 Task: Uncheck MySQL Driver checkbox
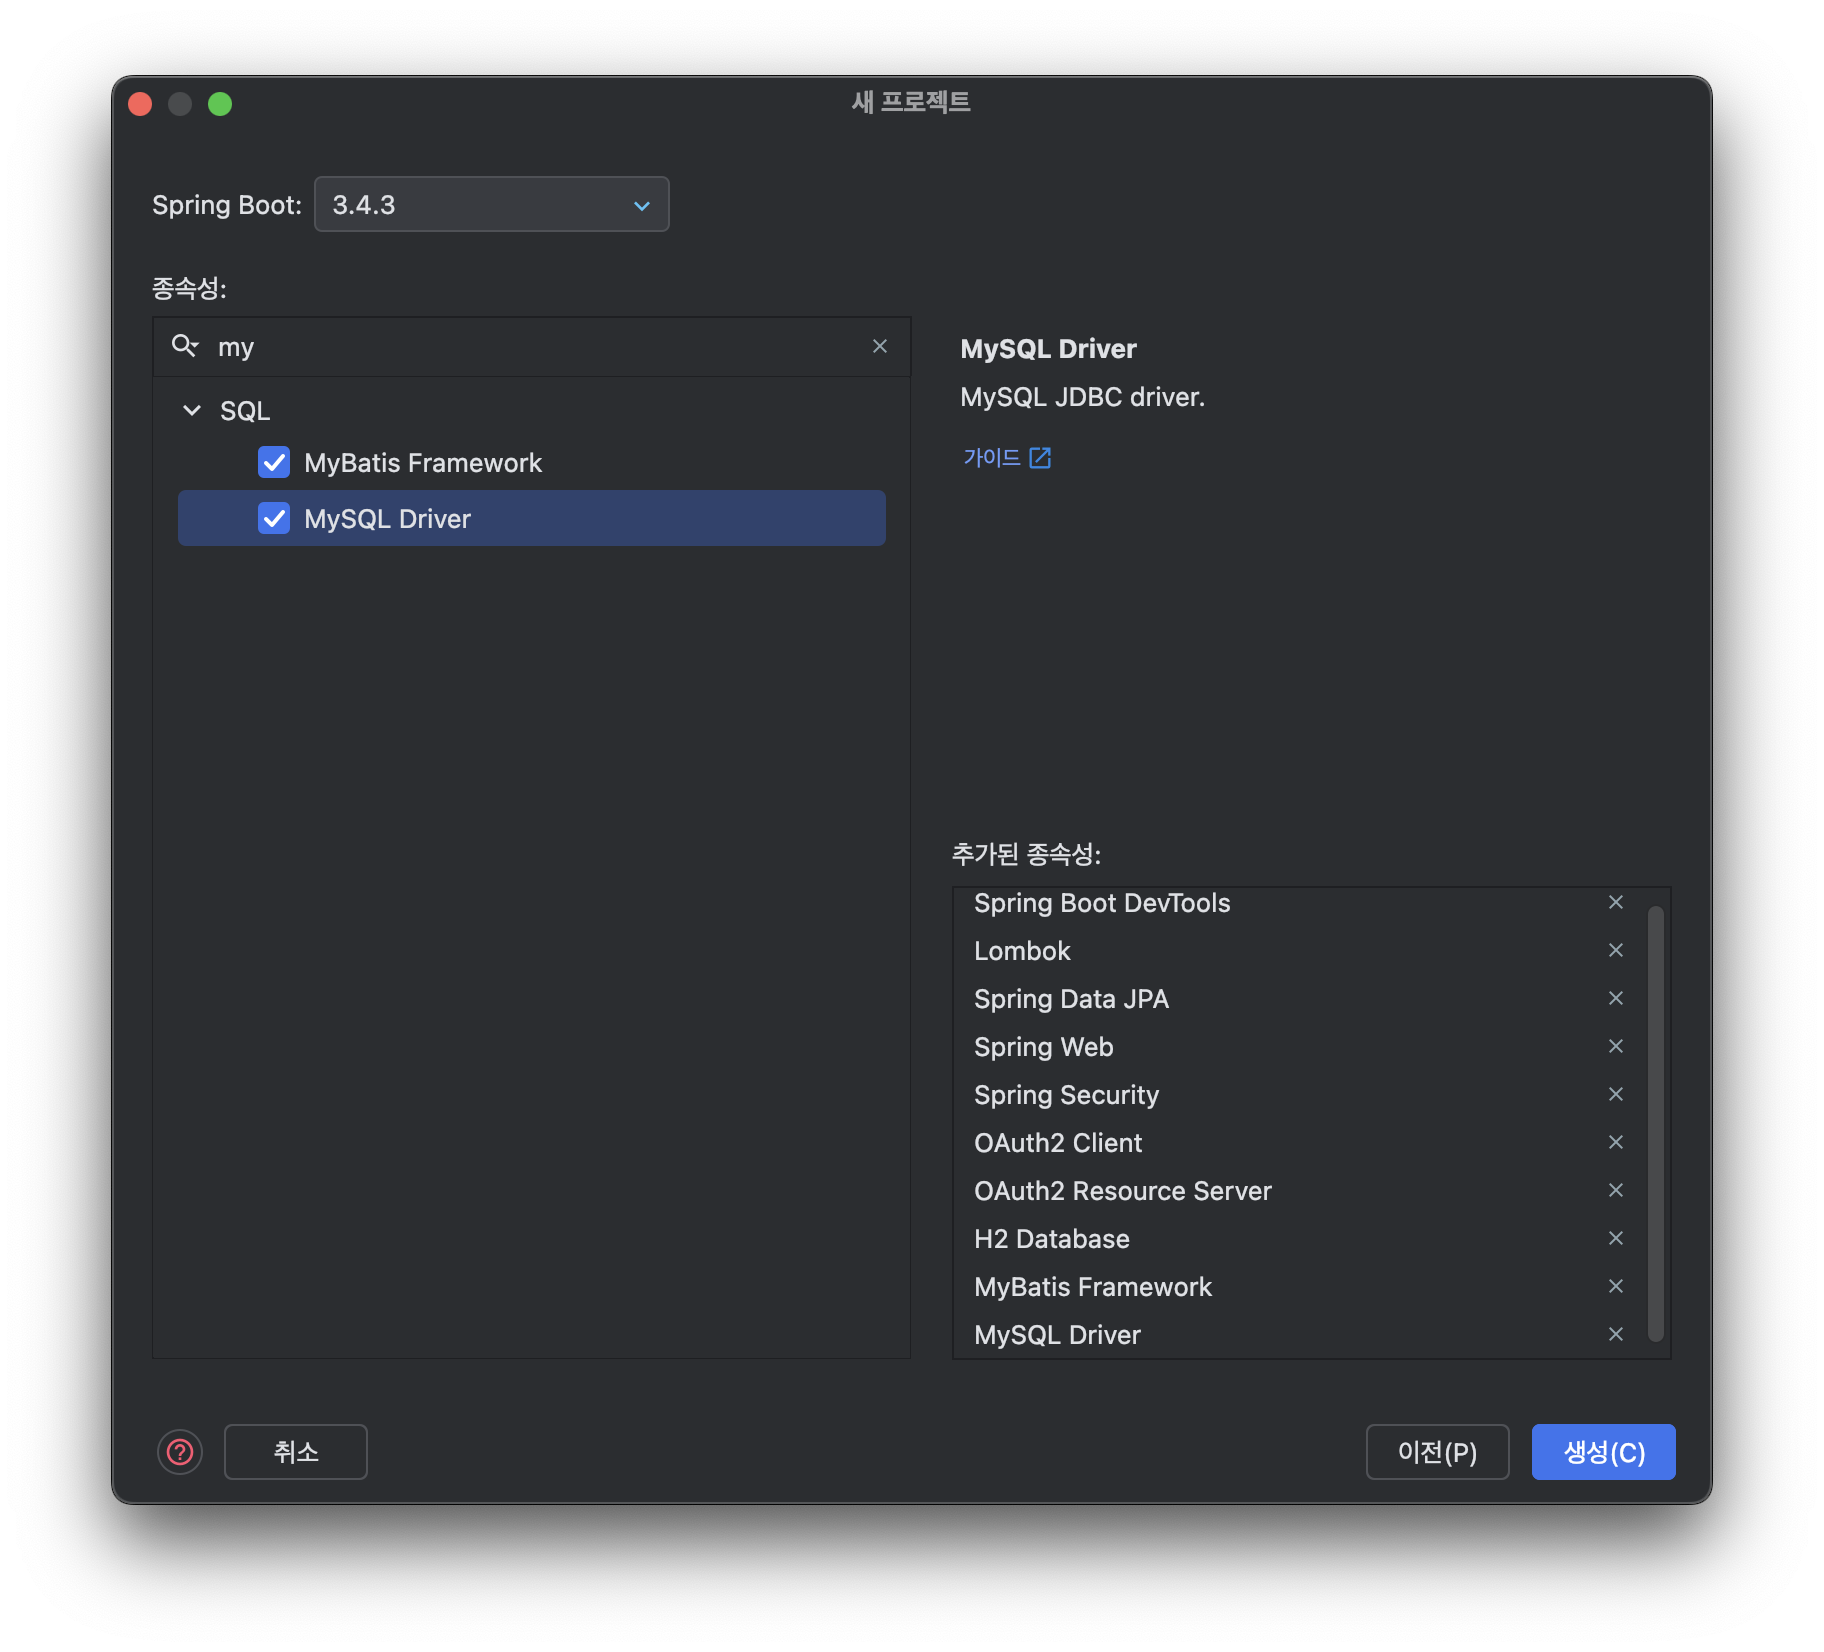coord(274,518)
